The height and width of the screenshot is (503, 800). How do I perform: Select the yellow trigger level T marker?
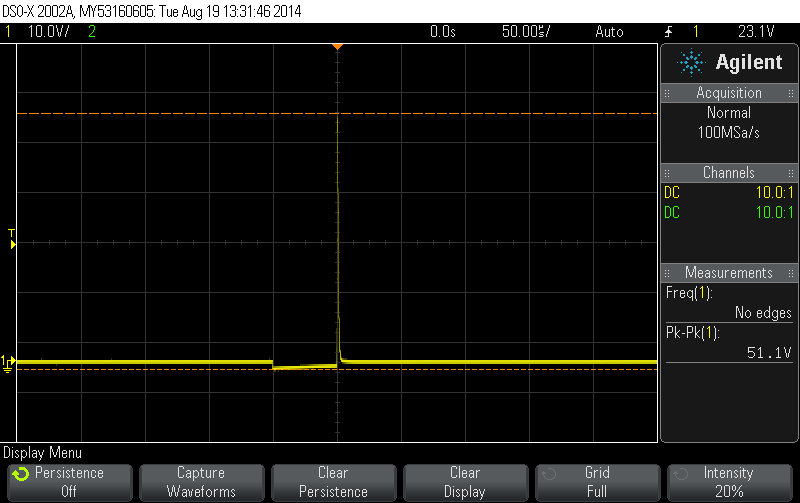[12, 239]
